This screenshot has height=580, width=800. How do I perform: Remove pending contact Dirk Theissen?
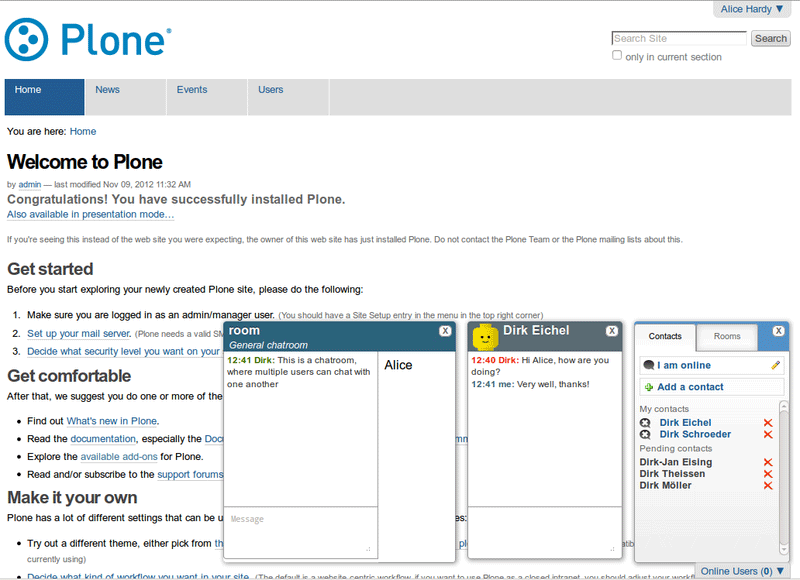point(768,474)
